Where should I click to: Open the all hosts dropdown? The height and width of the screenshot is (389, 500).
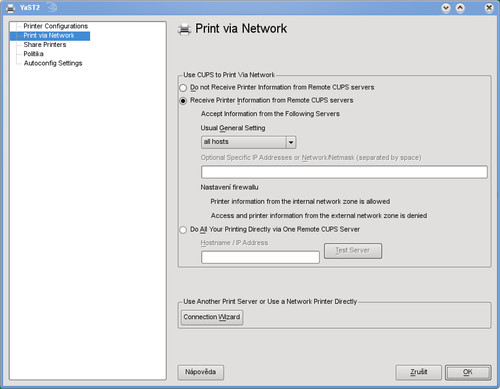tap(248, 142)
